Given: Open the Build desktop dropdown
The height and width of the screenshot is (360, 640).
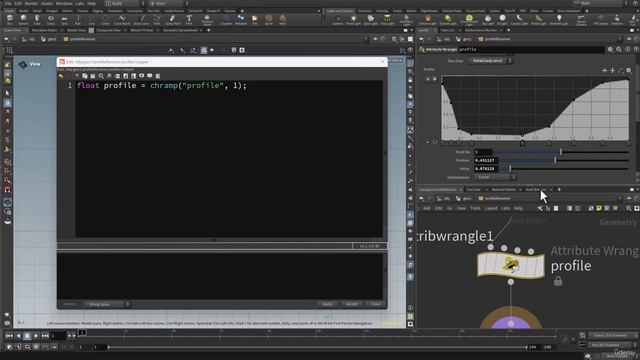Looking at the screenshot, I should point(125,3).
